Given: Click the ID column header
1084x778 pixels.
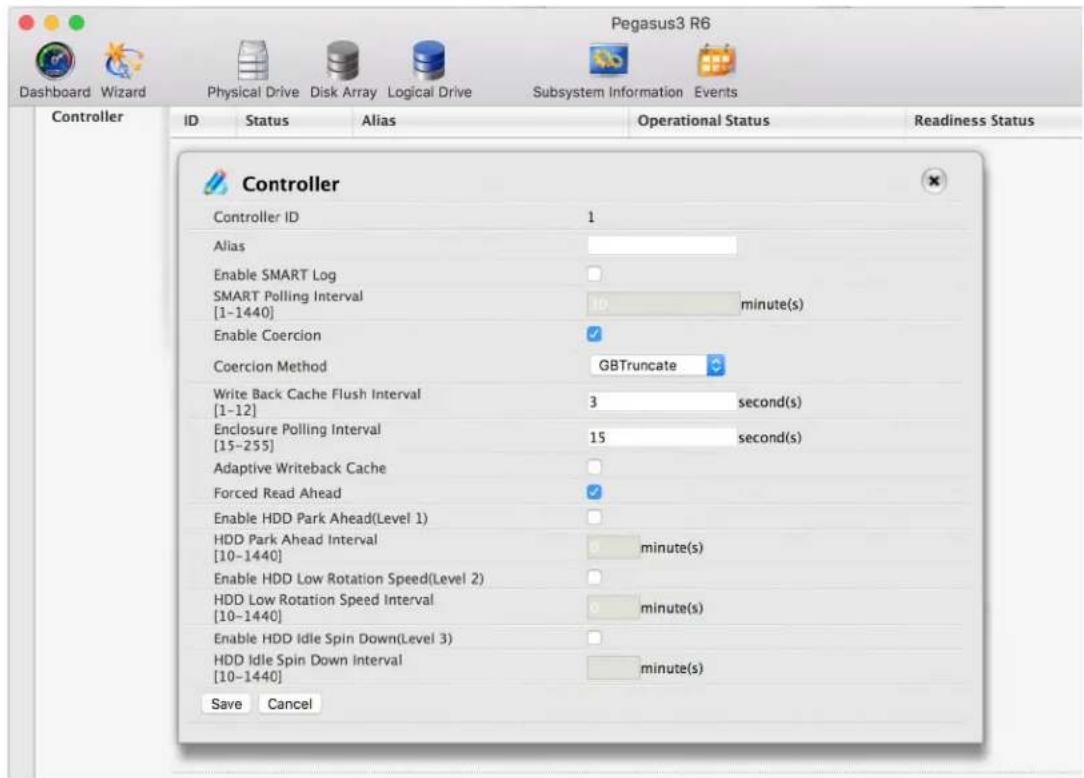Looking at the screenshot, I should click(191, 120).
